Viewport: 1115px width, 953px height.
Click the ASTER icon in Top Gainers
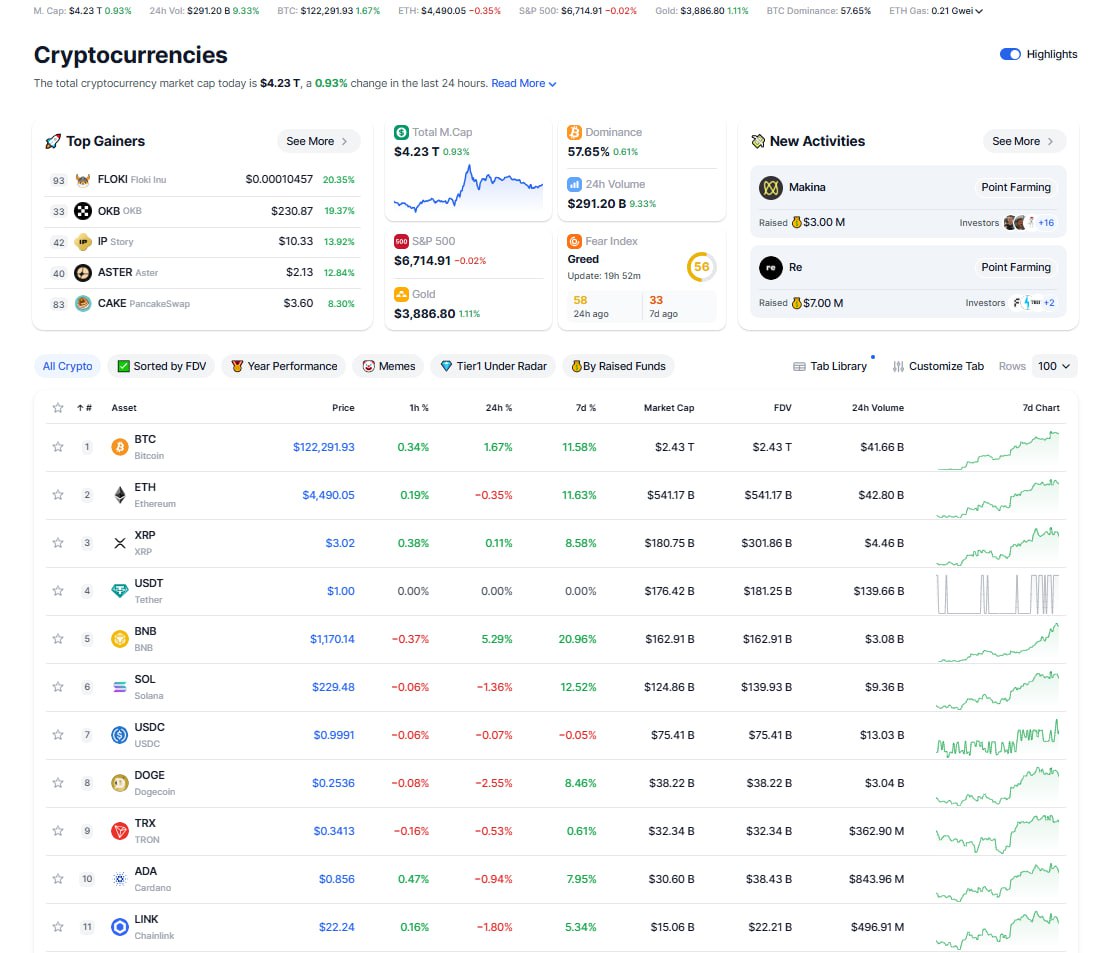83,272
